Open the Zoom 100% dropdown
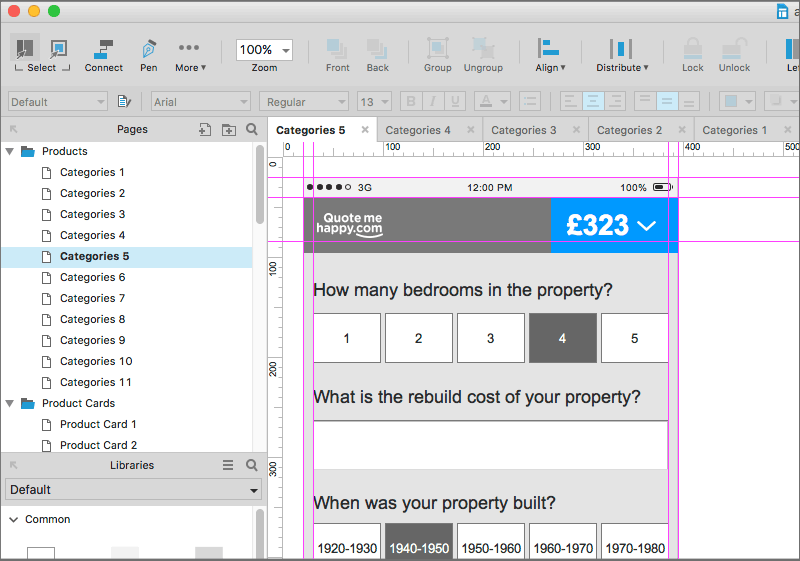Viewport: 800px width, 561px height. (264, 50)
